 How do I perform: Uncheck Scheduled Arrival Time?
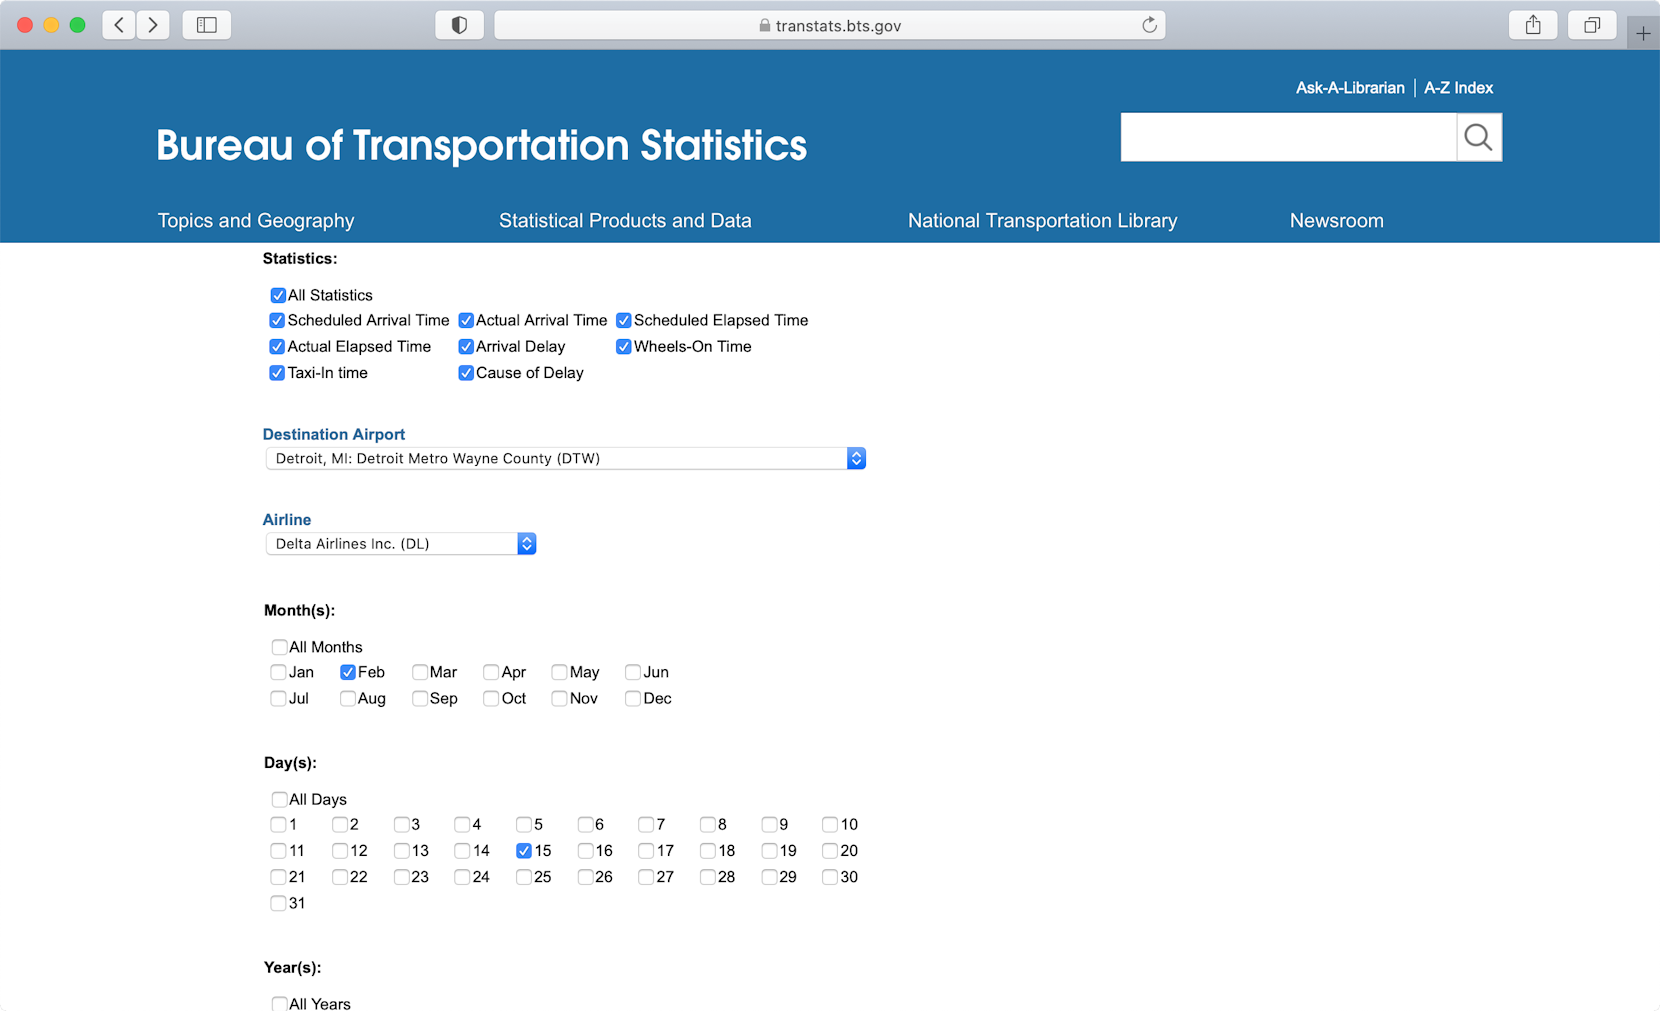tap(277, 321)
